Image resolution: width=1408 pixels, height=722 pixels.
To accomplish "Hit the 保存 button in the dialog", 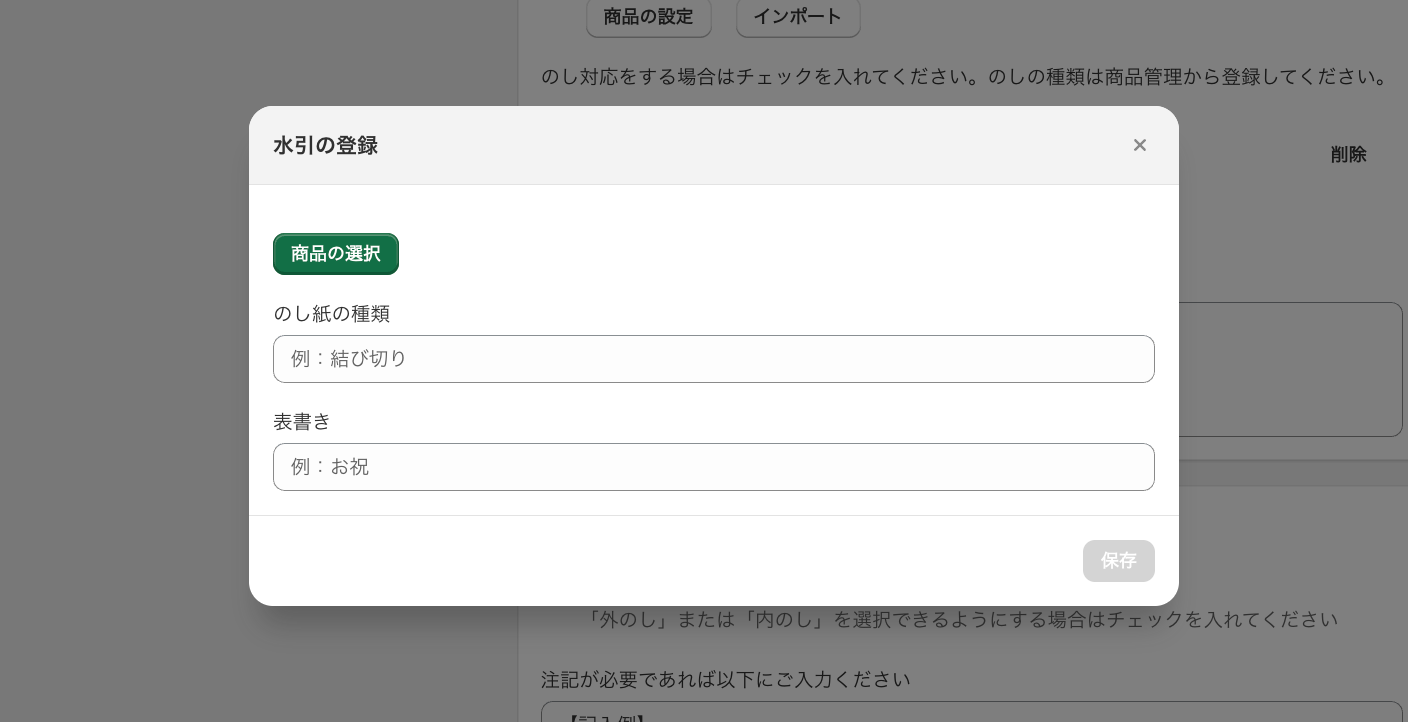I will click(x=1118, y=561).
